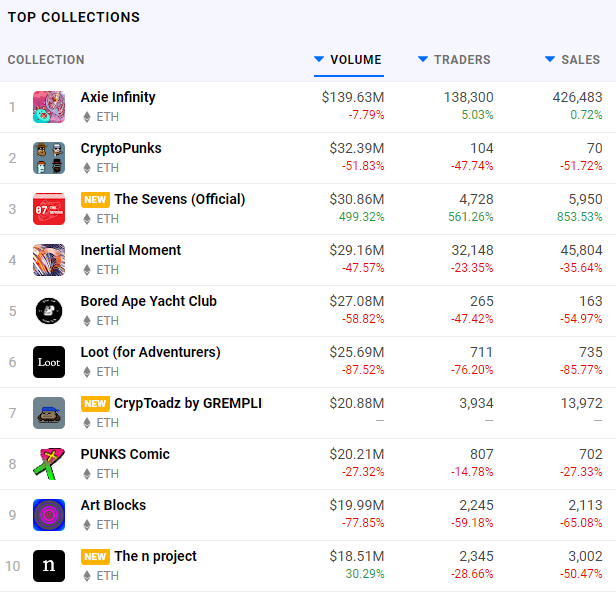The width and height of the screenshot is (616, 592).
Task: Click the ETH label under Axie Infinity
Action: click(x=108, y=117)
